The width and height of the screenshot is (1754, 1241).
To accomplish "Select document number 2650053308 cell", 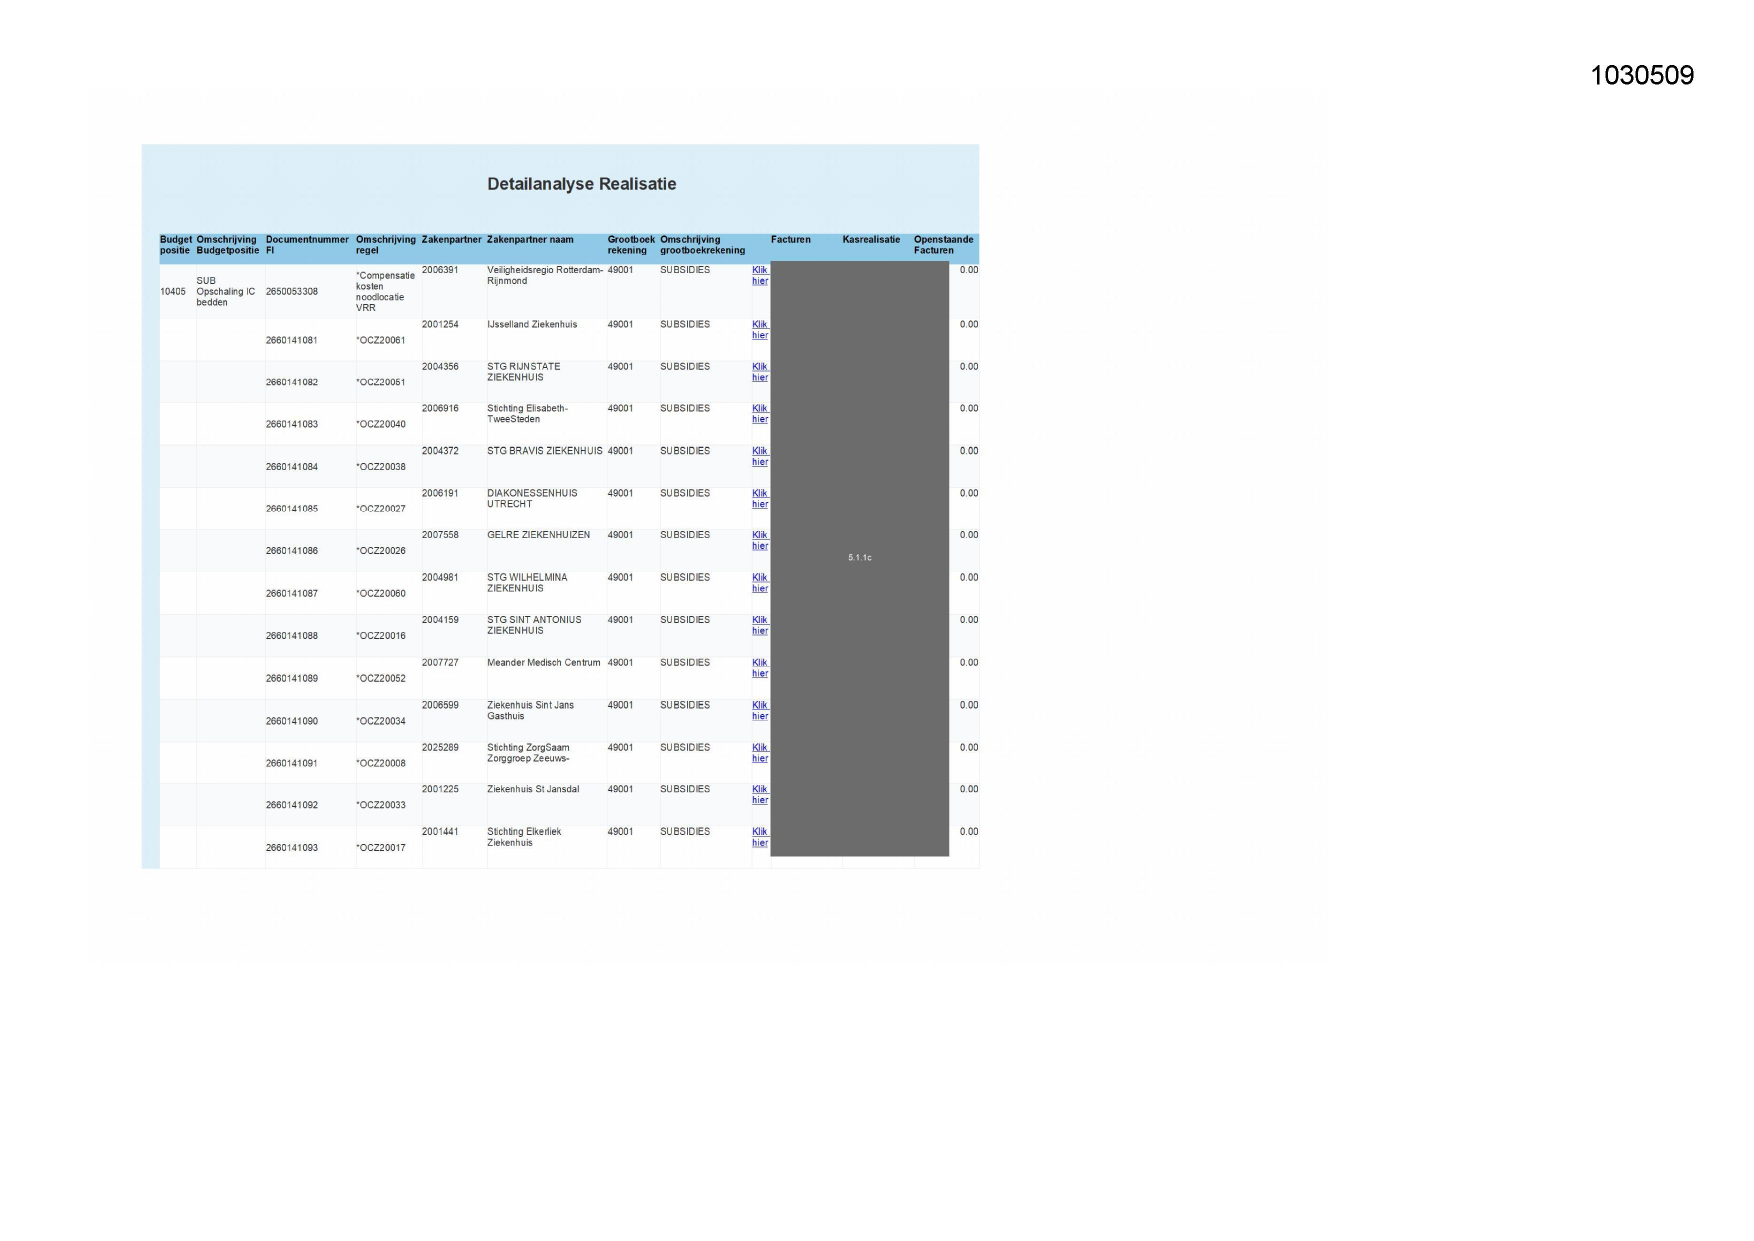I will [292, 292].
